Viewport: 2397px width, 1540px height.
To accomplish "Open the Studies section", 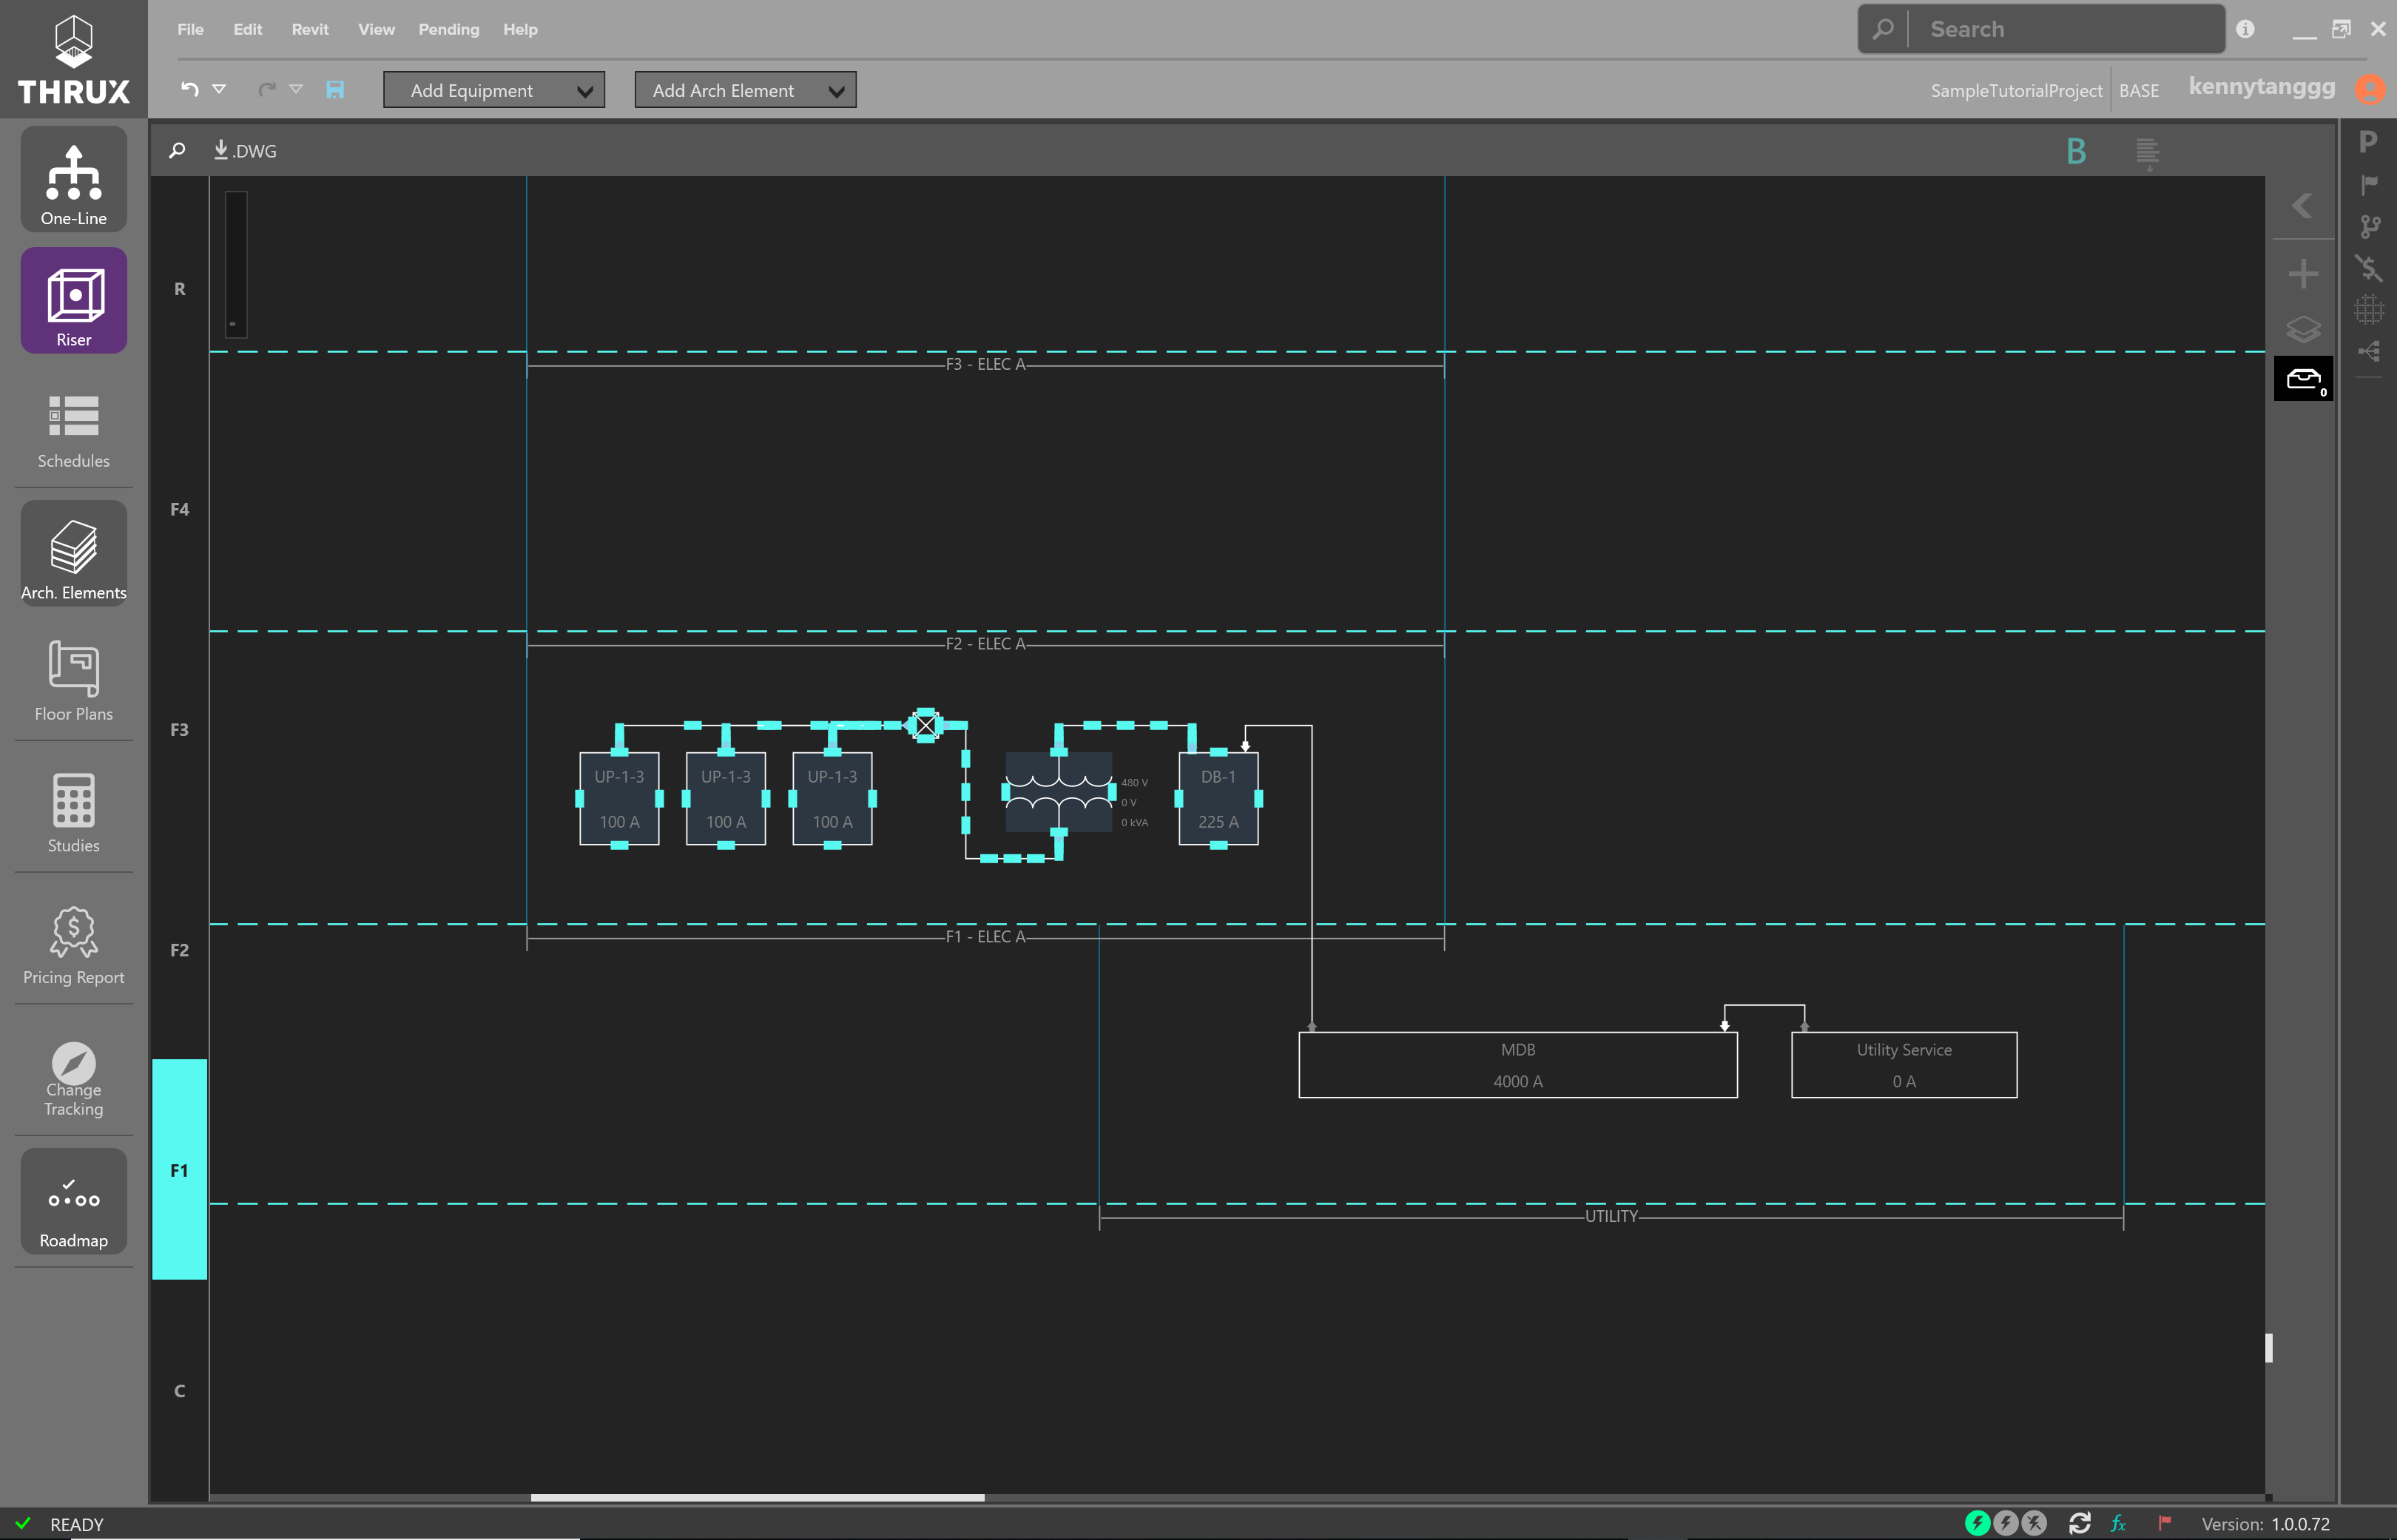I will point(73,814).
